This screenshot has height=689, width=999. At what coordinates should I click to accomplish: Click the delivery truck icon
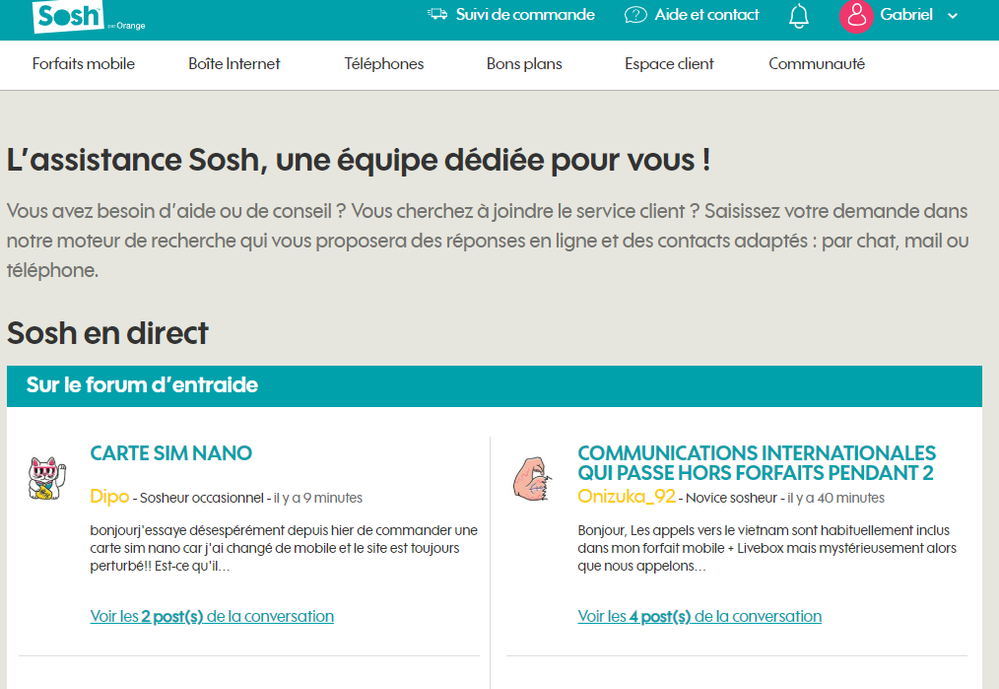(437, 15)
